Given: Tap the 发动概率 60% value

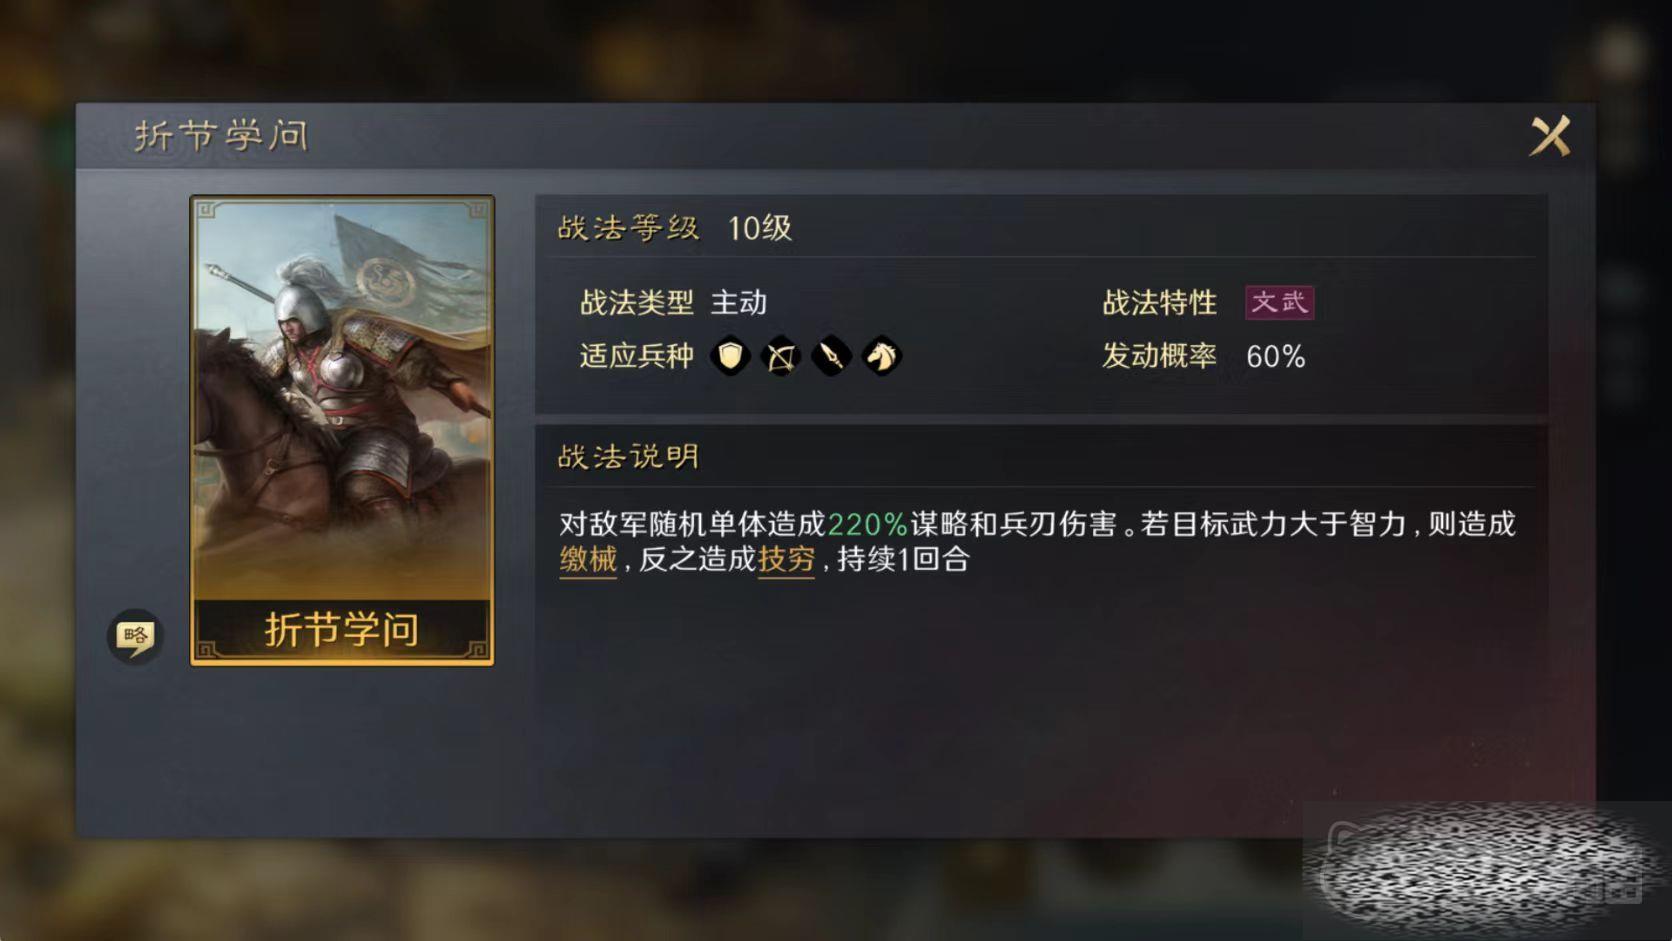Looking at the screenshot, I should point(1275,357).
